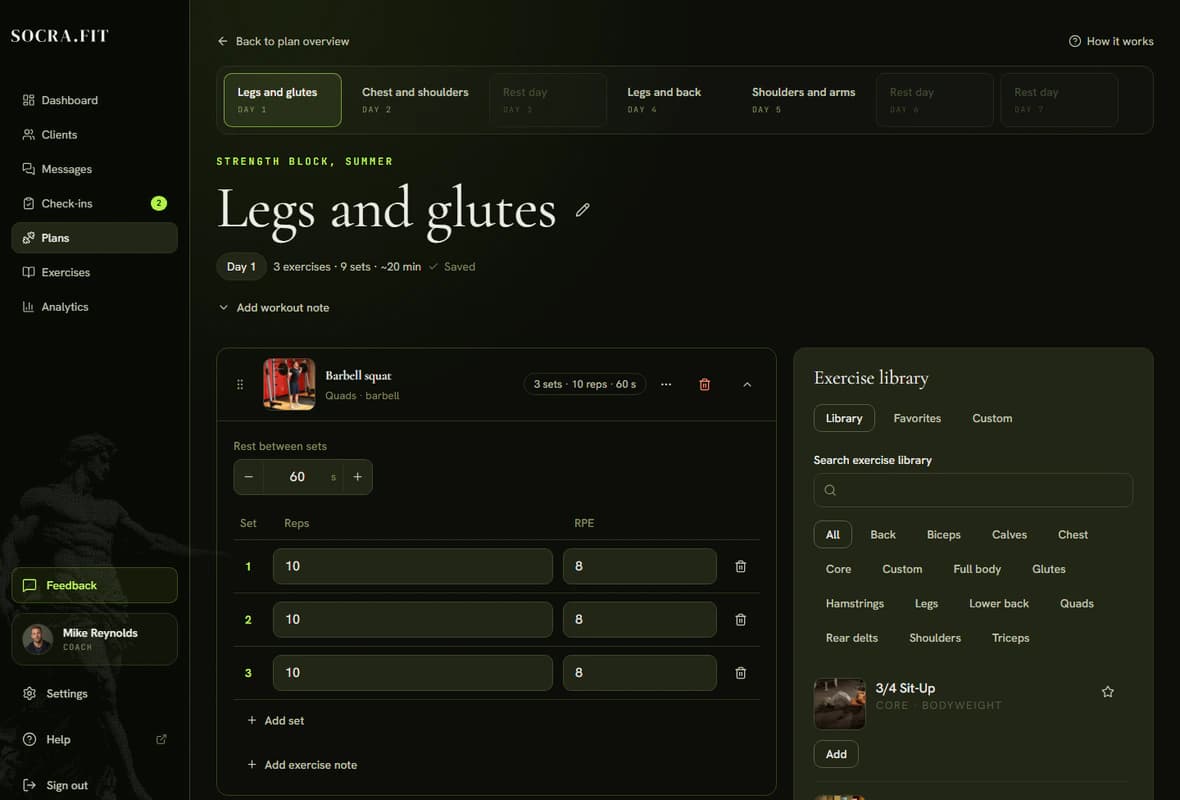Increase rest between sets
The height and width of the screenshot is (800, 1180).
click(x=357, y=477)
